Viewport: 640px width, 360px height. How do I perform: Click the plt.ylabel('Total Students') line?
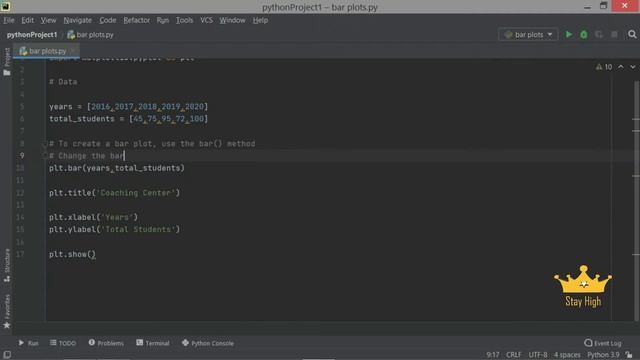(x=114, y=229)
